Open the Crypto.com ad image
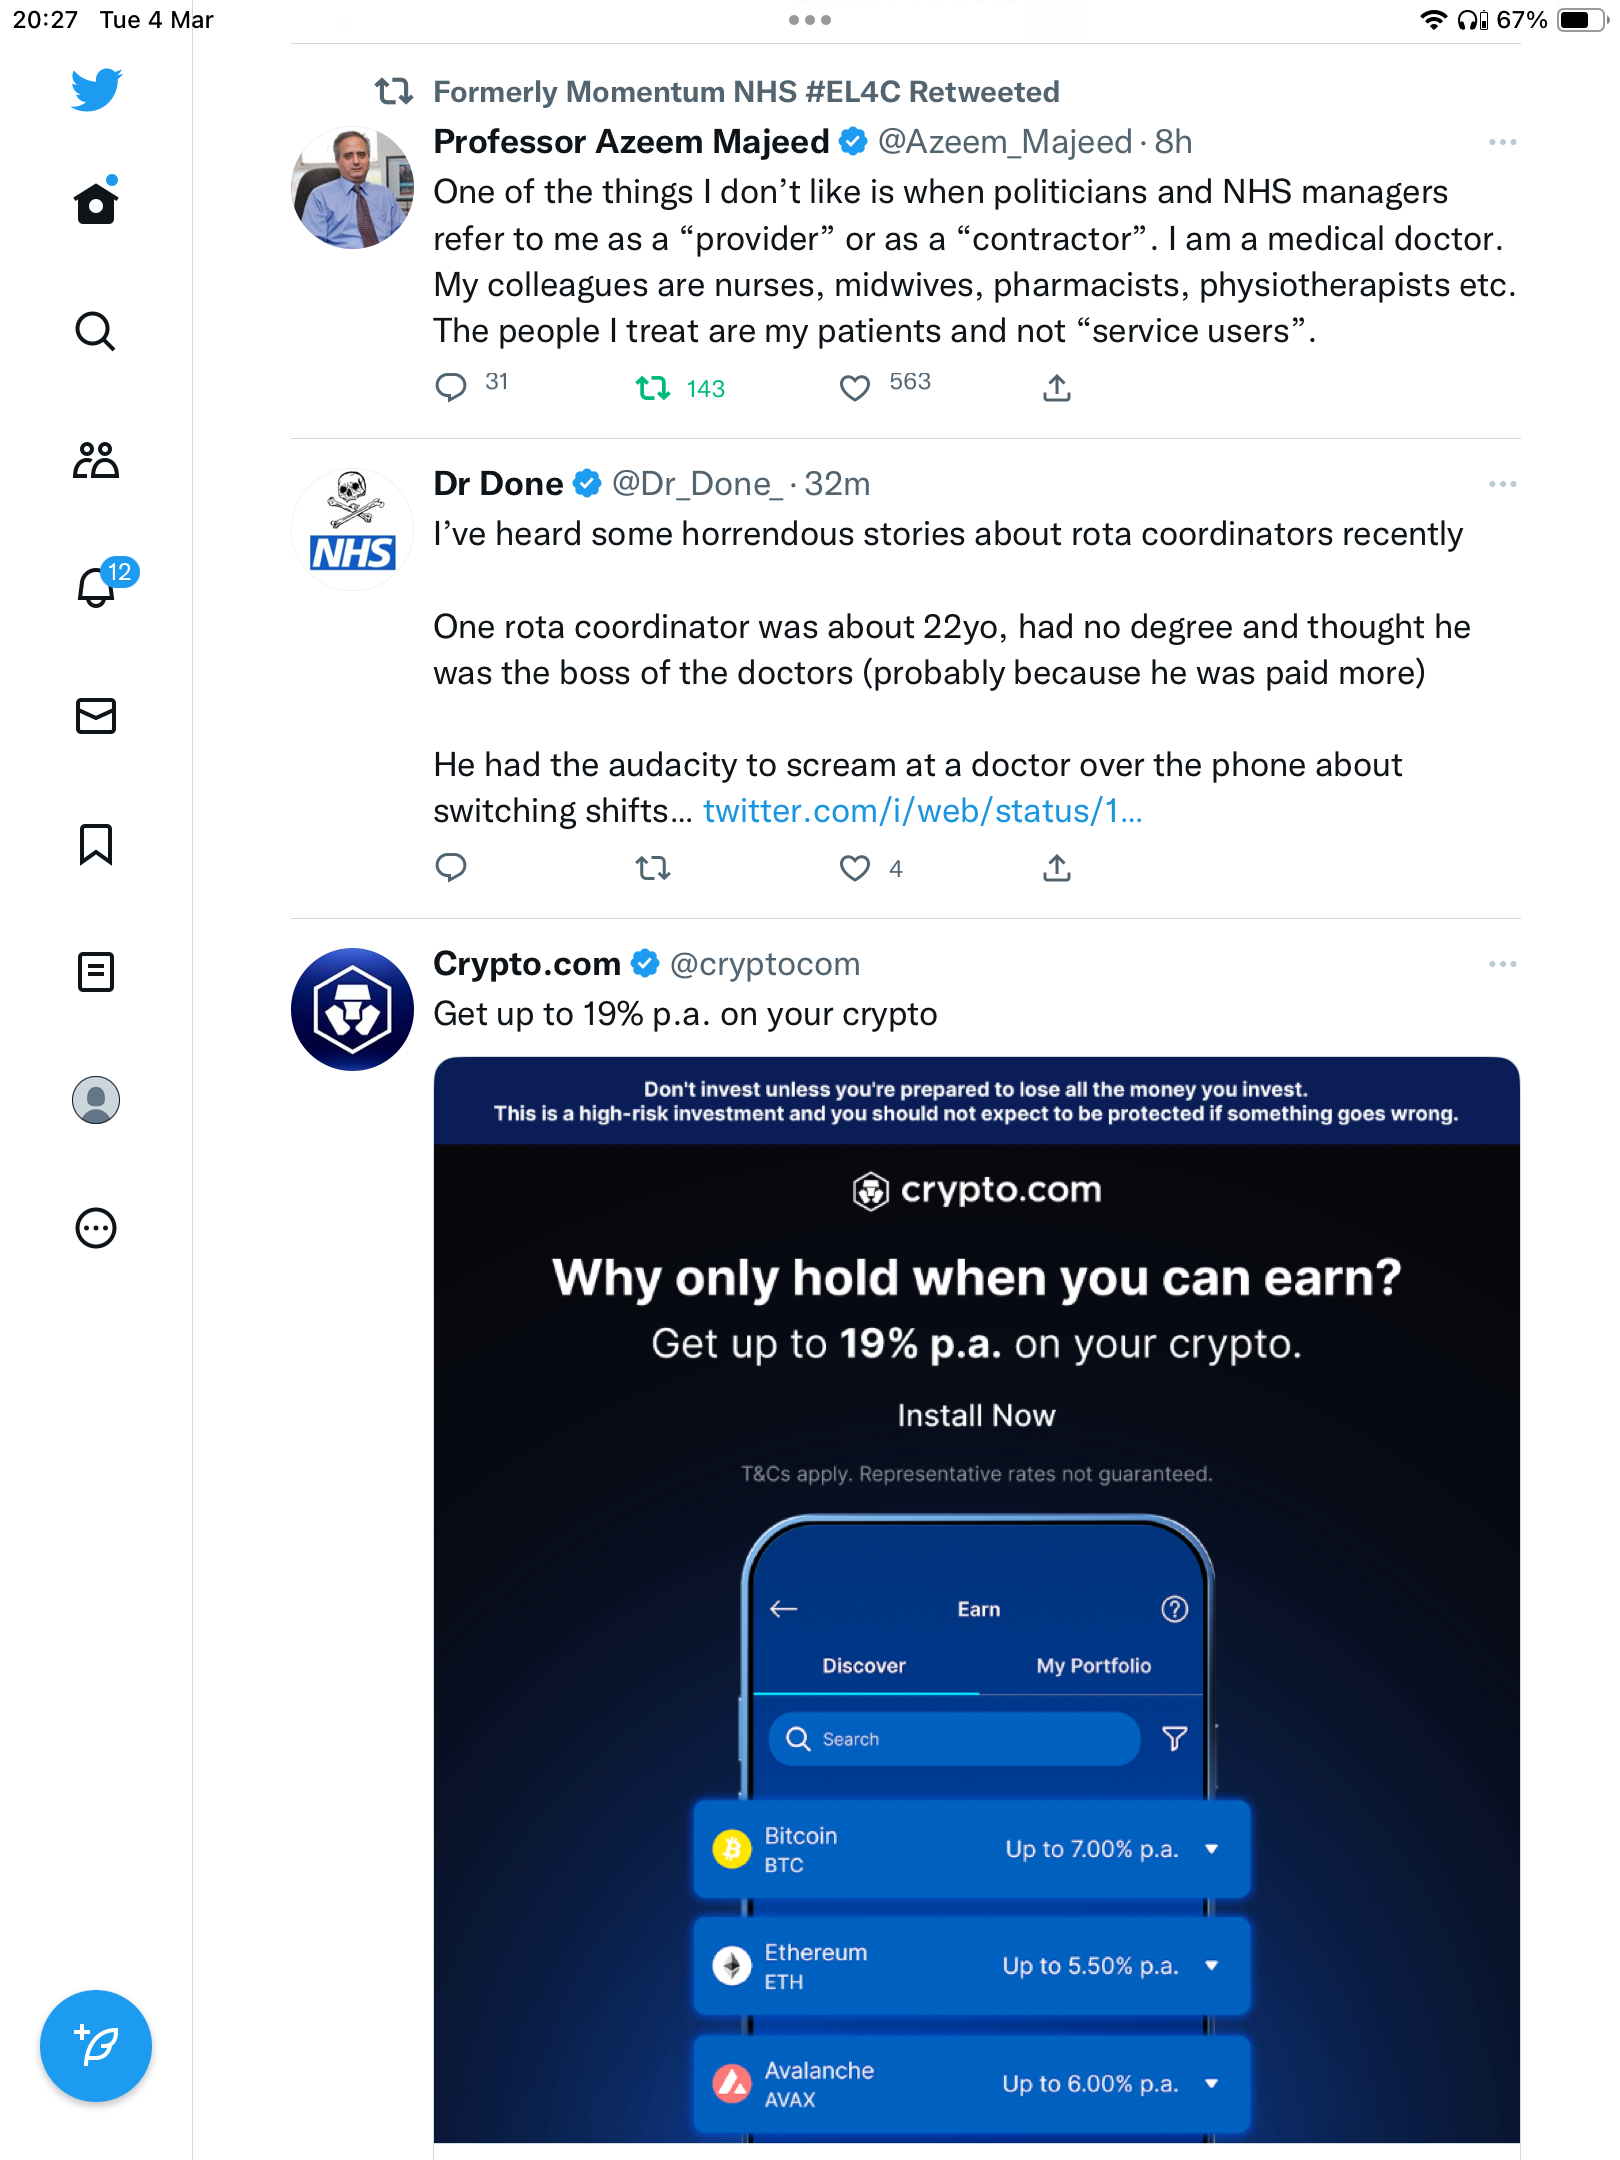1620x2160 pixels. [x=977, y=1600]
